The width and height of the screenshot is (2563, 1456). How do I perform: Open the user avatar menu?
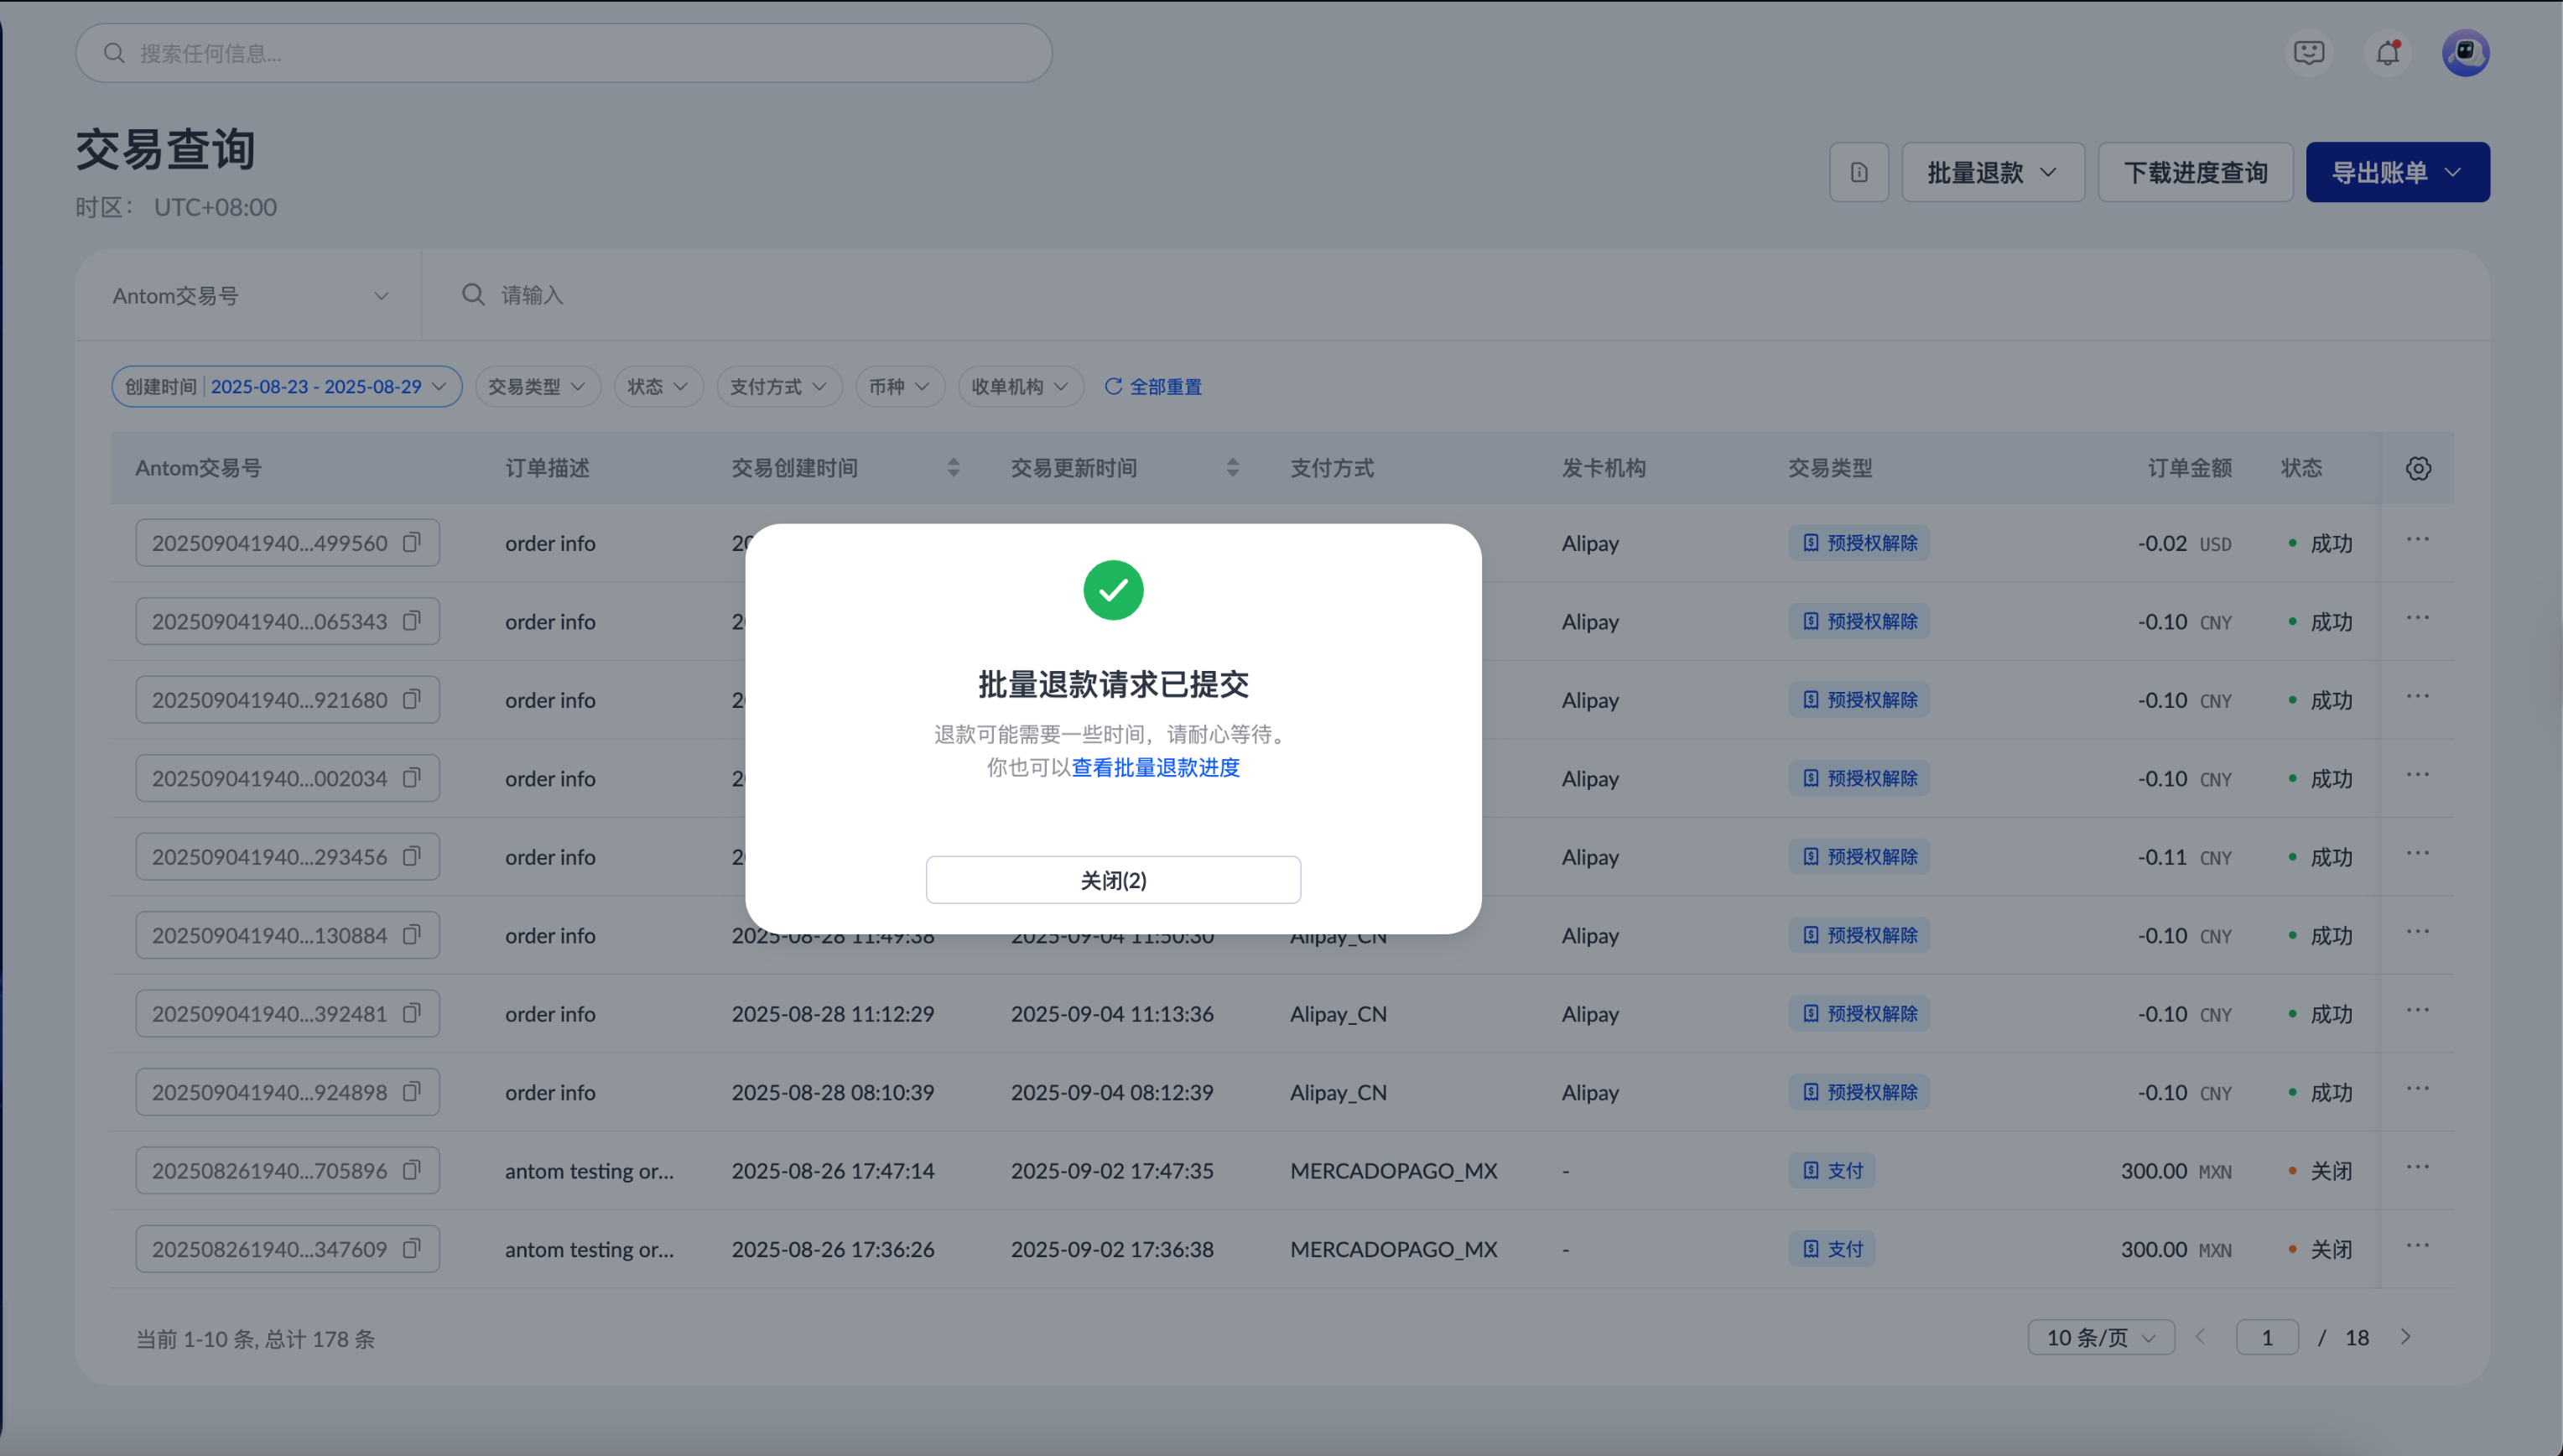[2465, 53]
